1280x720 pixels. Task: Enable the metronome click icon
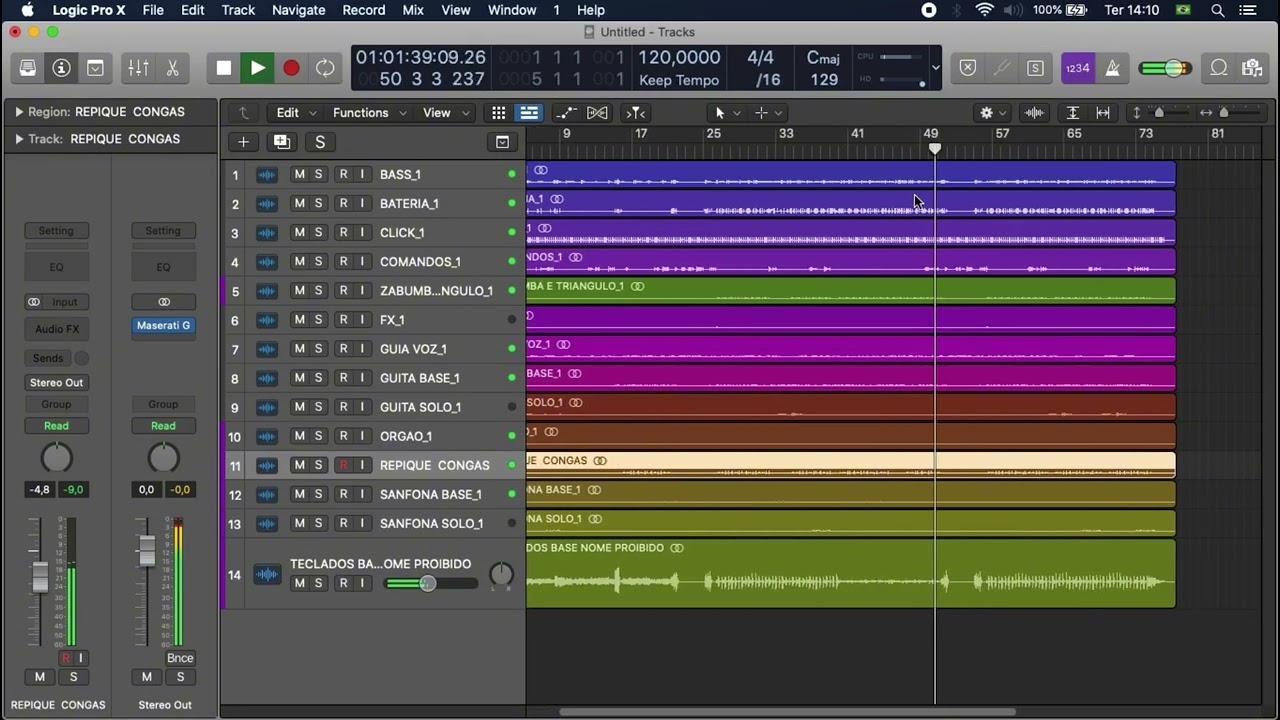click(1112, 68)
